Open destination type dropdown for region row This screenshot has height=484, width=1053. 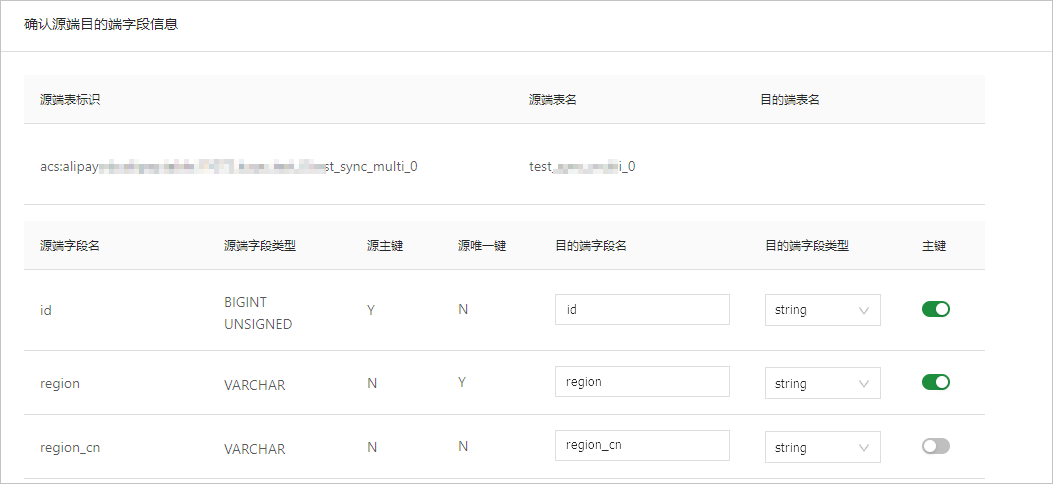(823, 383)
